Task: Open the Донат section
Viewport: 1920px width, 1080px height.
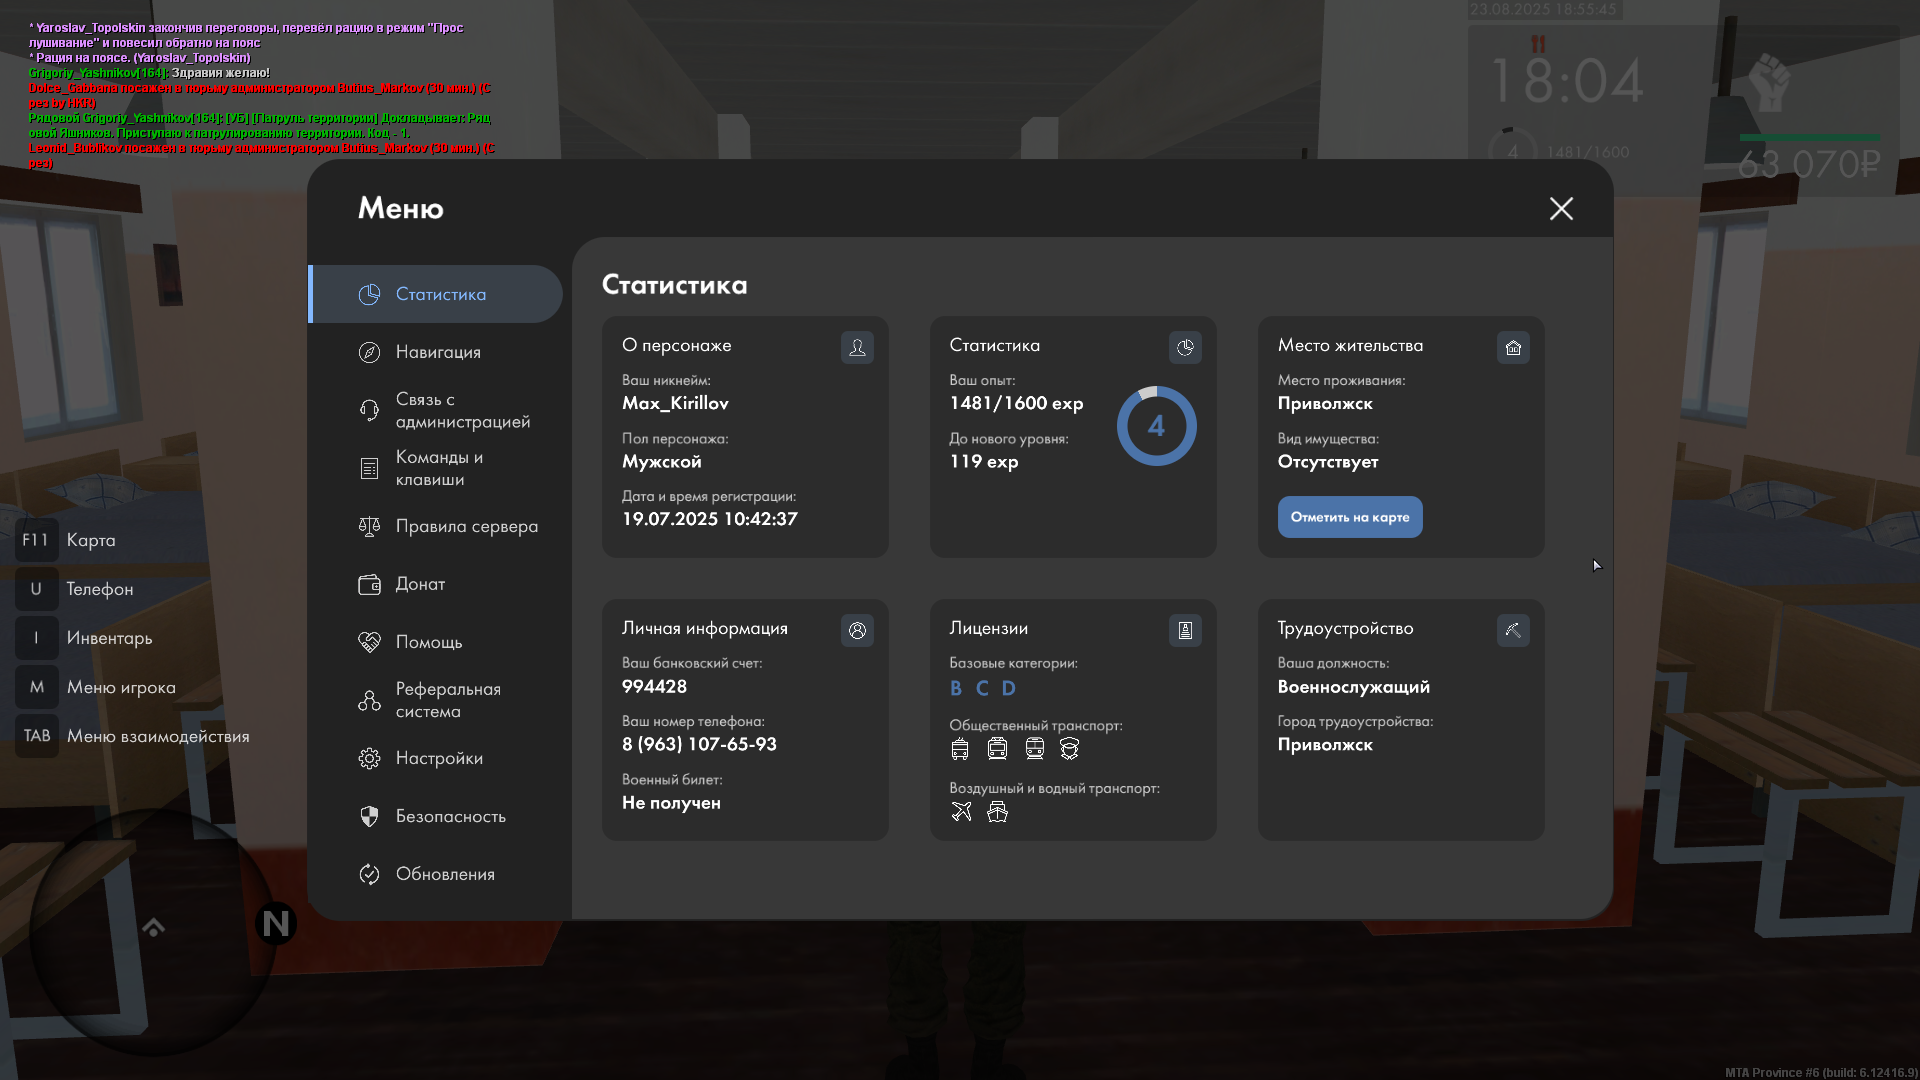Action: 420,584
